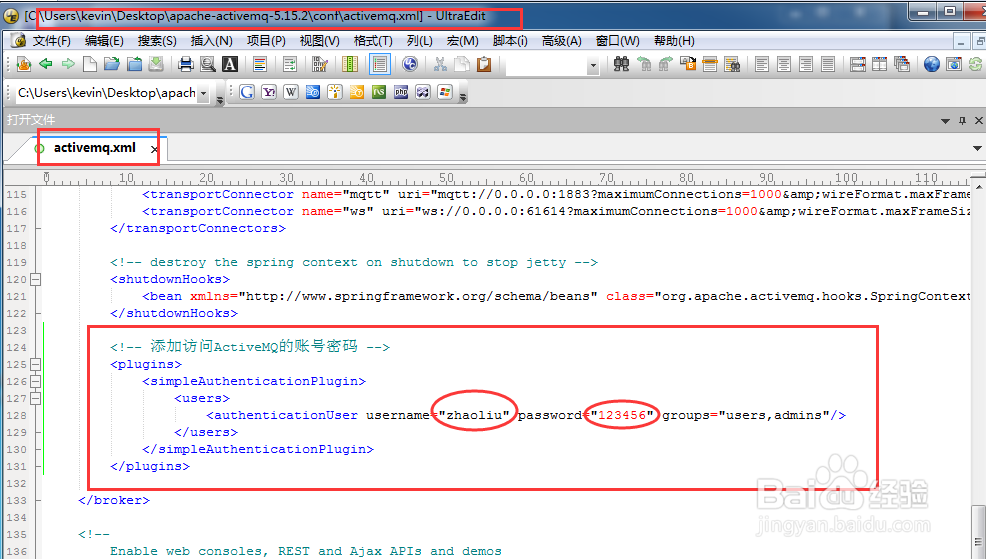Image resolution: width=986 pixels, height=559 pixels.
Task: Align text left icon
Action: pos(762,64)
